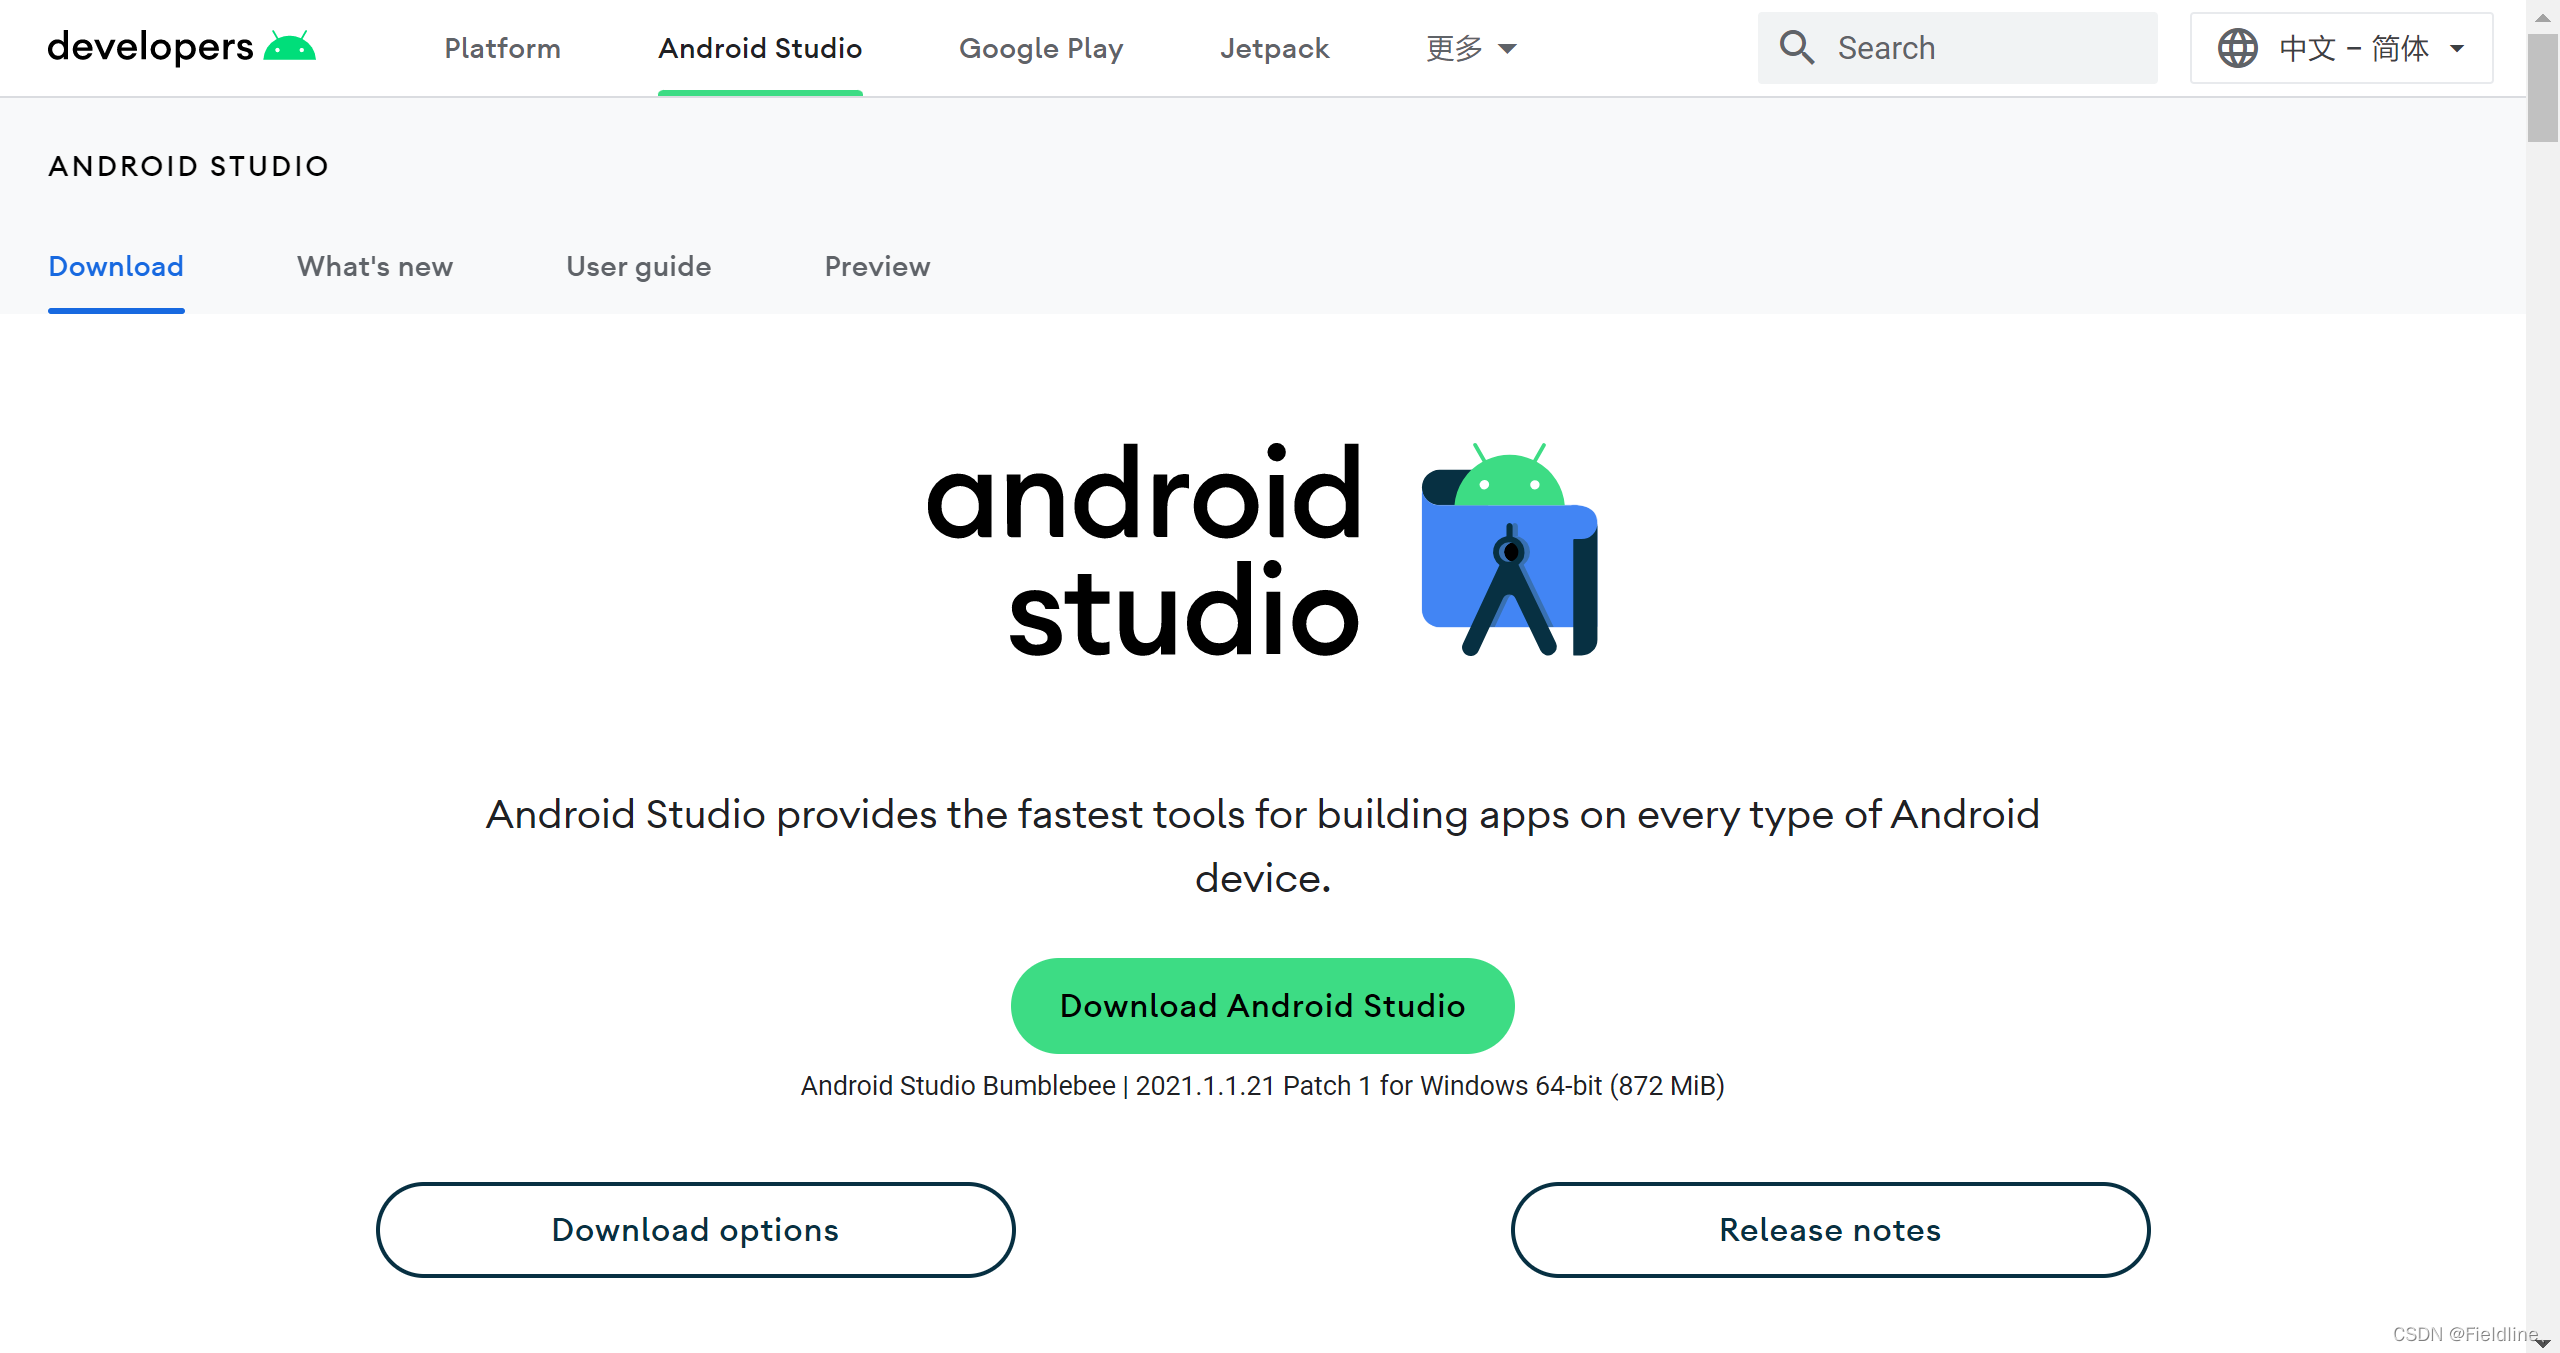Screen dimensions: 2560x1353
Task: Click the scroll-up arrow on the scrollbar
Action: [x=2544, y=16]
